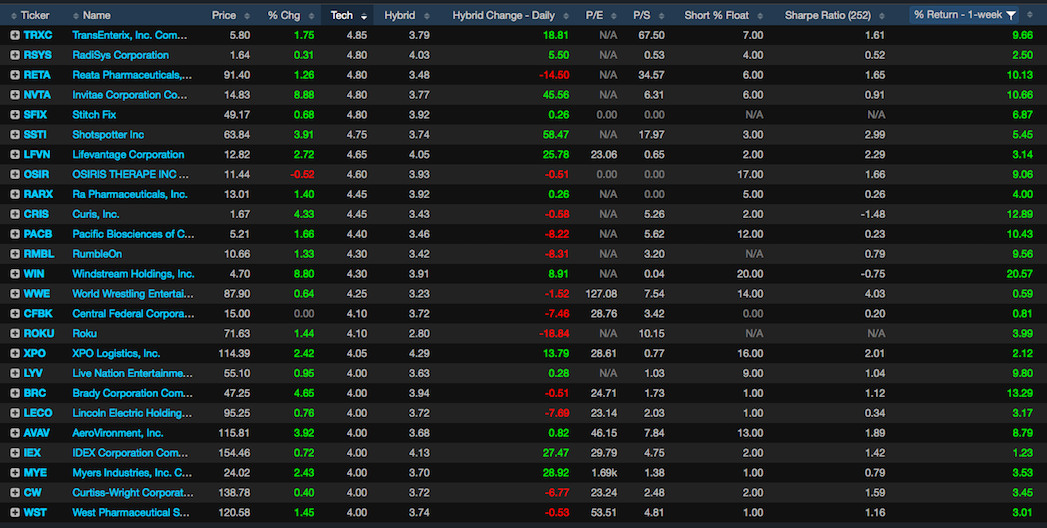This screenshot has height=528, width=1047.
Task: Open the WWE ticker link
Action: coord(37,294)
